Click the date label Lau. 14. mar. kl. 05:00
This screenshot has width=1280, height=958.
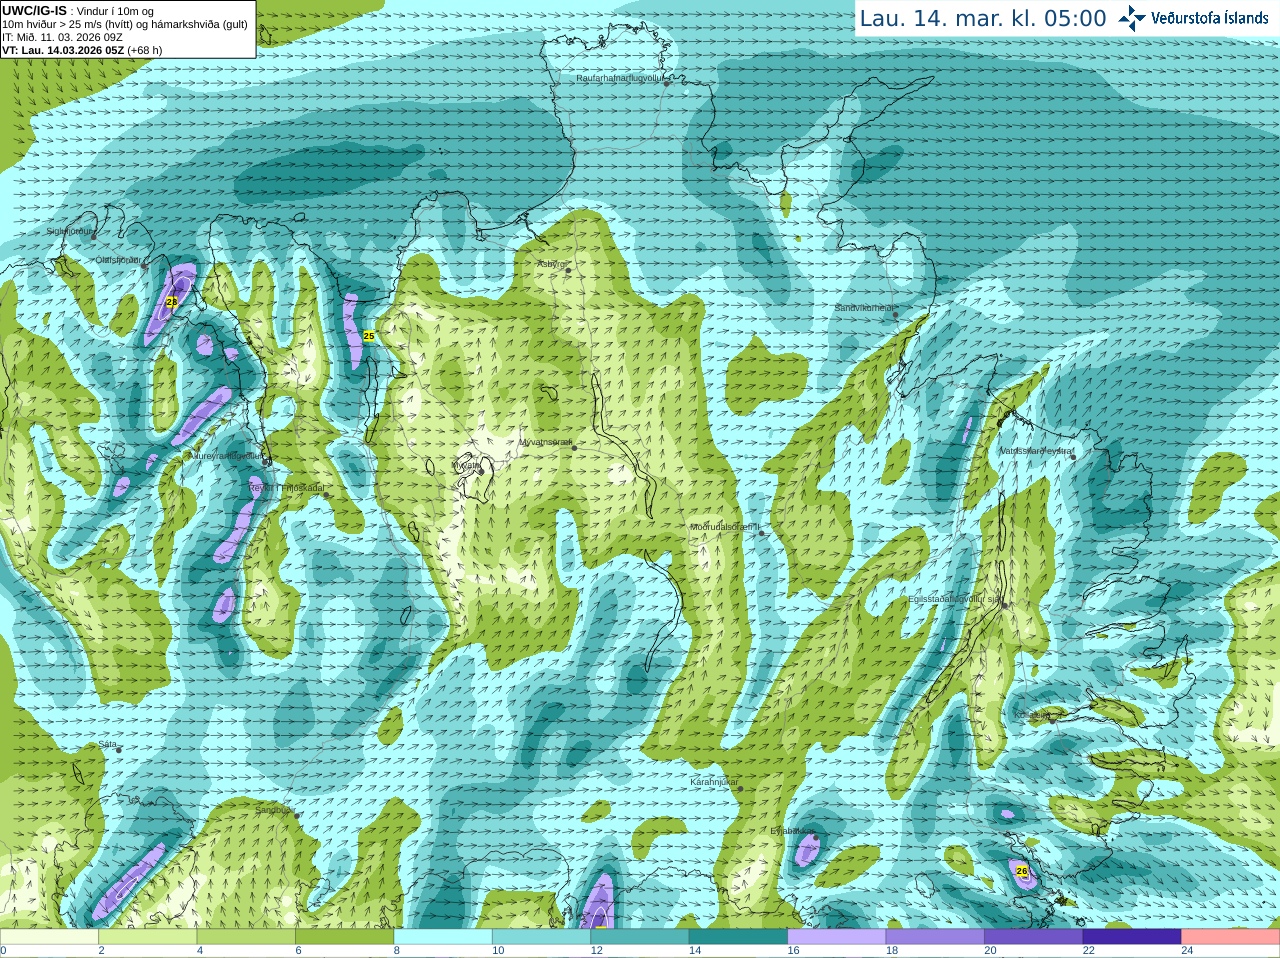pyautogui.click(x=983, y=18)
